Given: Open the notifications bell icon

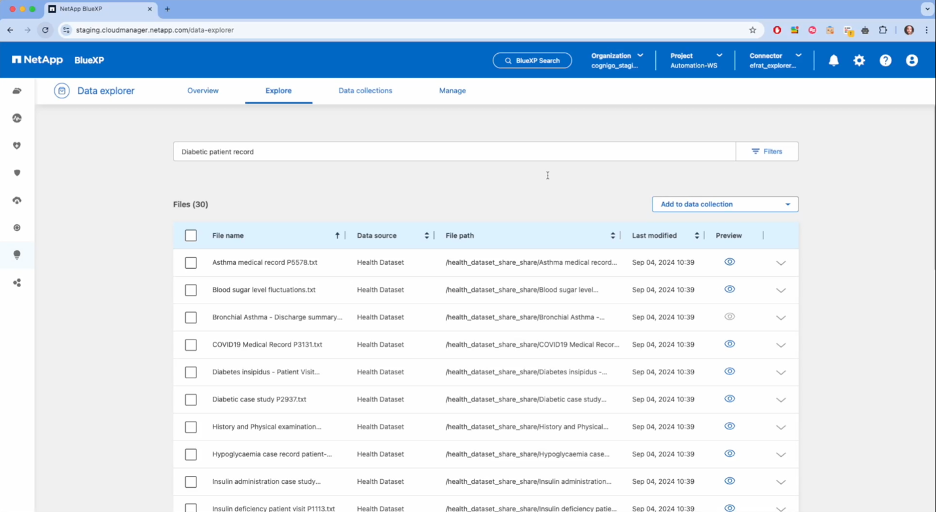Looking at the screenshot, I should (x=833, y=60).
